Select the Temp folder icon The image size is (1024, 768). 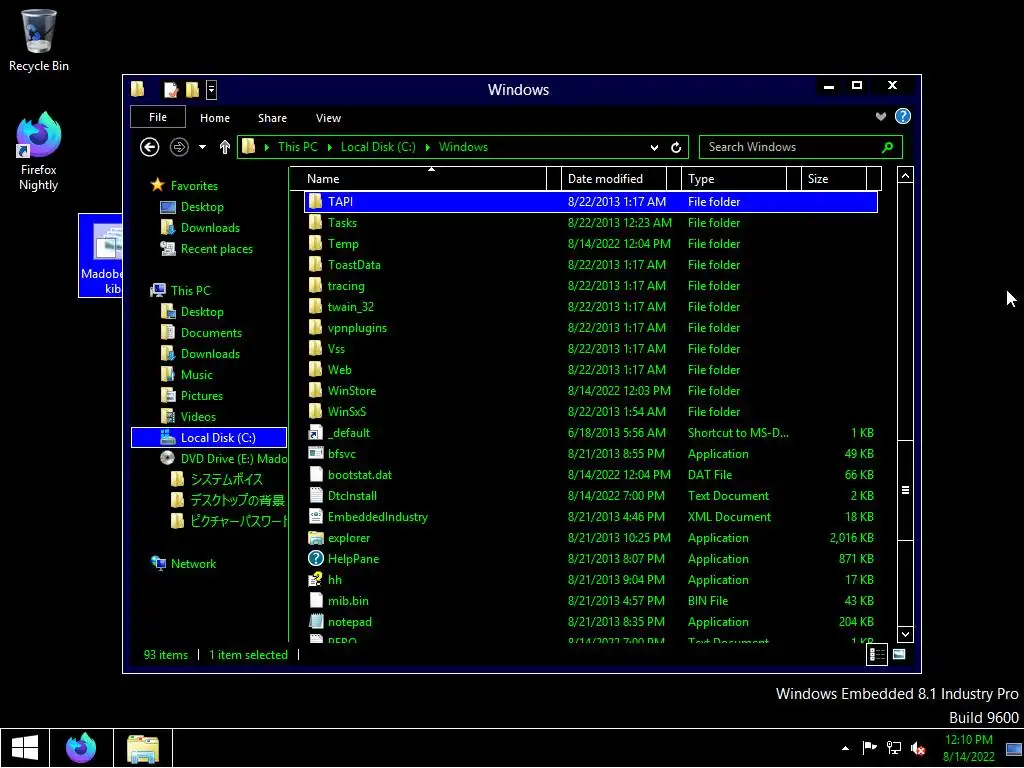tap(316, 244)
